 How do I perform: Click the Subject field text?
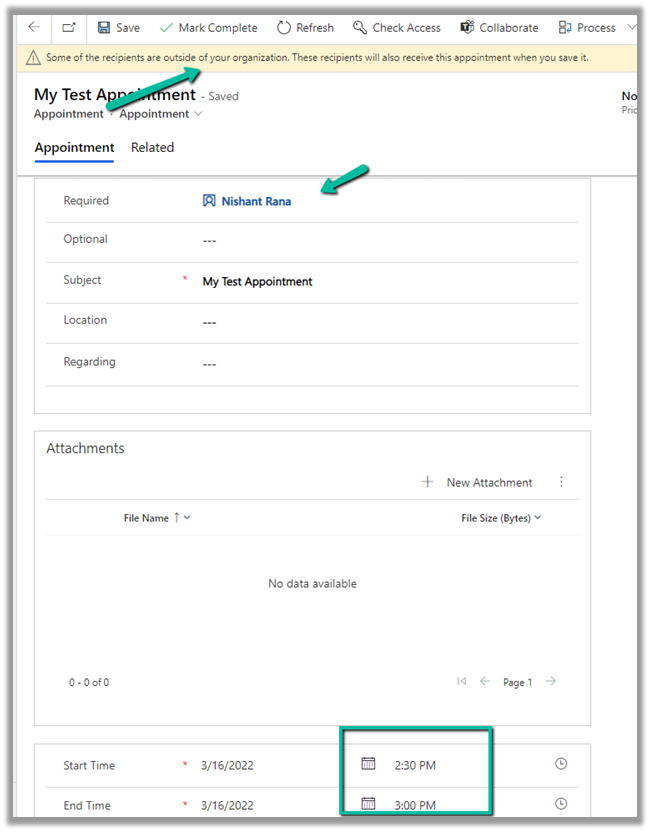[x=258, y=282]
